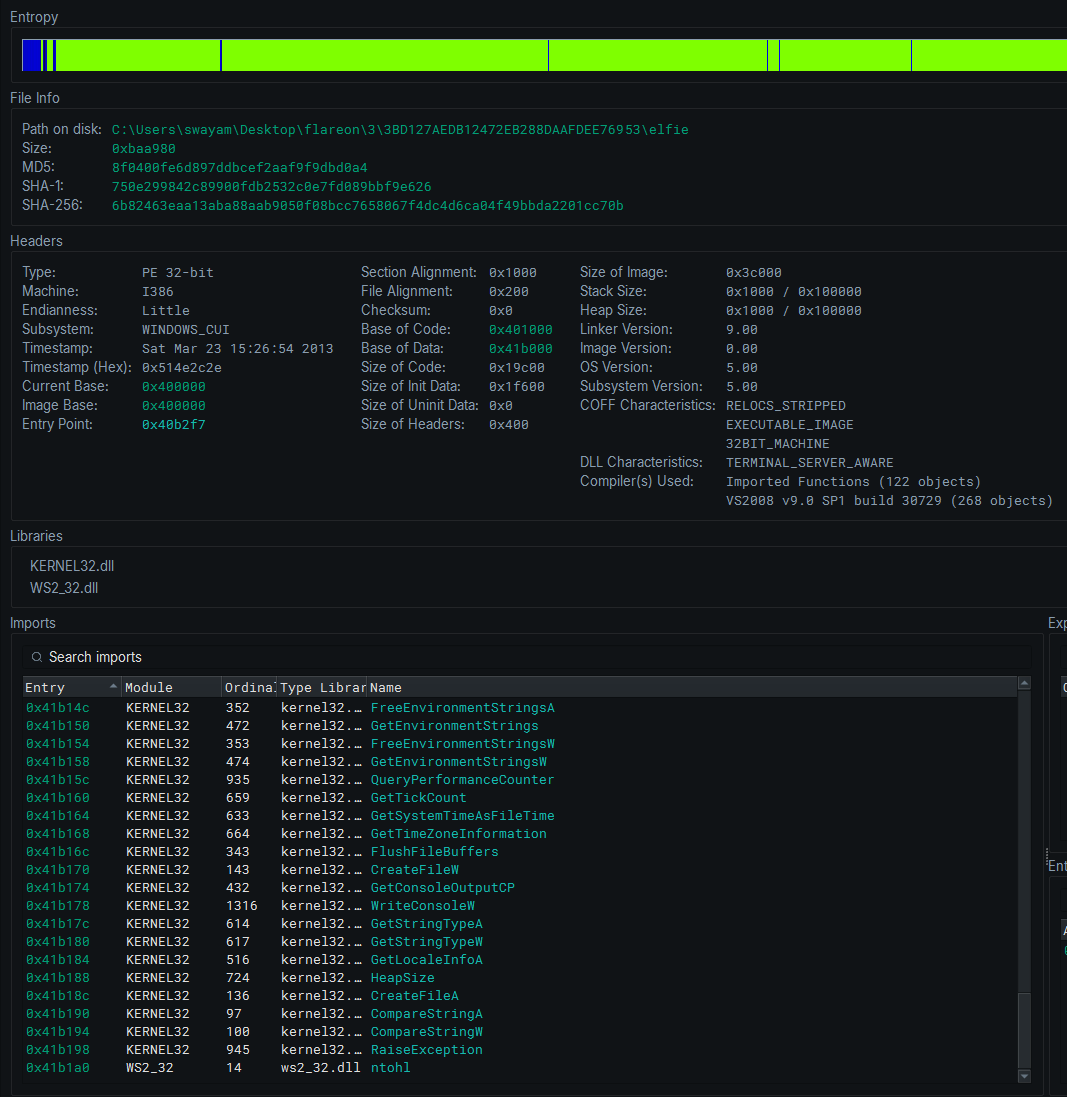1067x1097 pixels.
Task: Select the CreateFileW import name
Action: click(414, 870)
